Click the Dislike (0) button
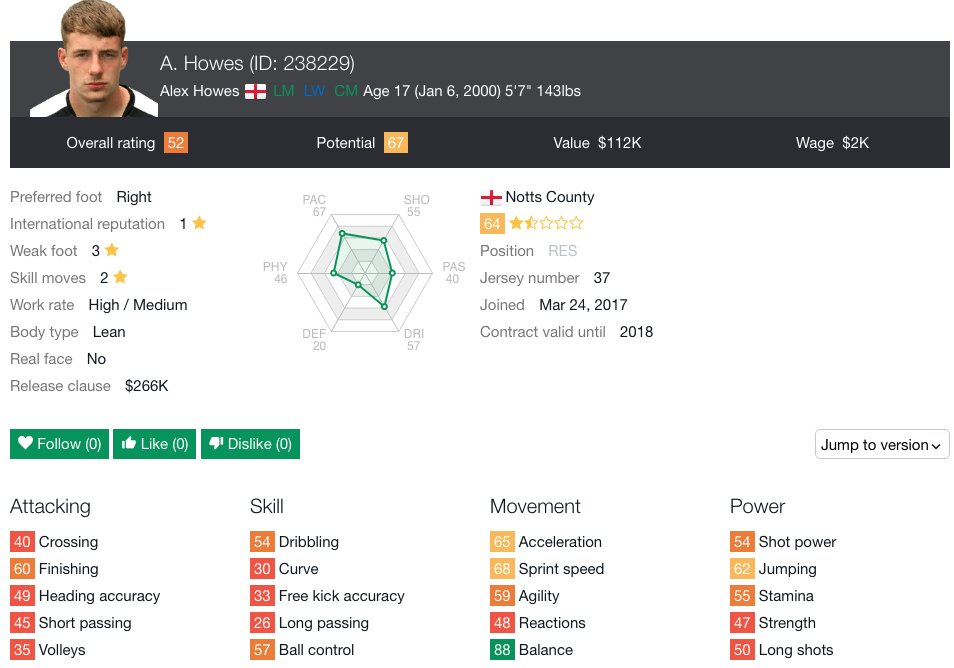 pyautogui.click(x=250, y=444)
